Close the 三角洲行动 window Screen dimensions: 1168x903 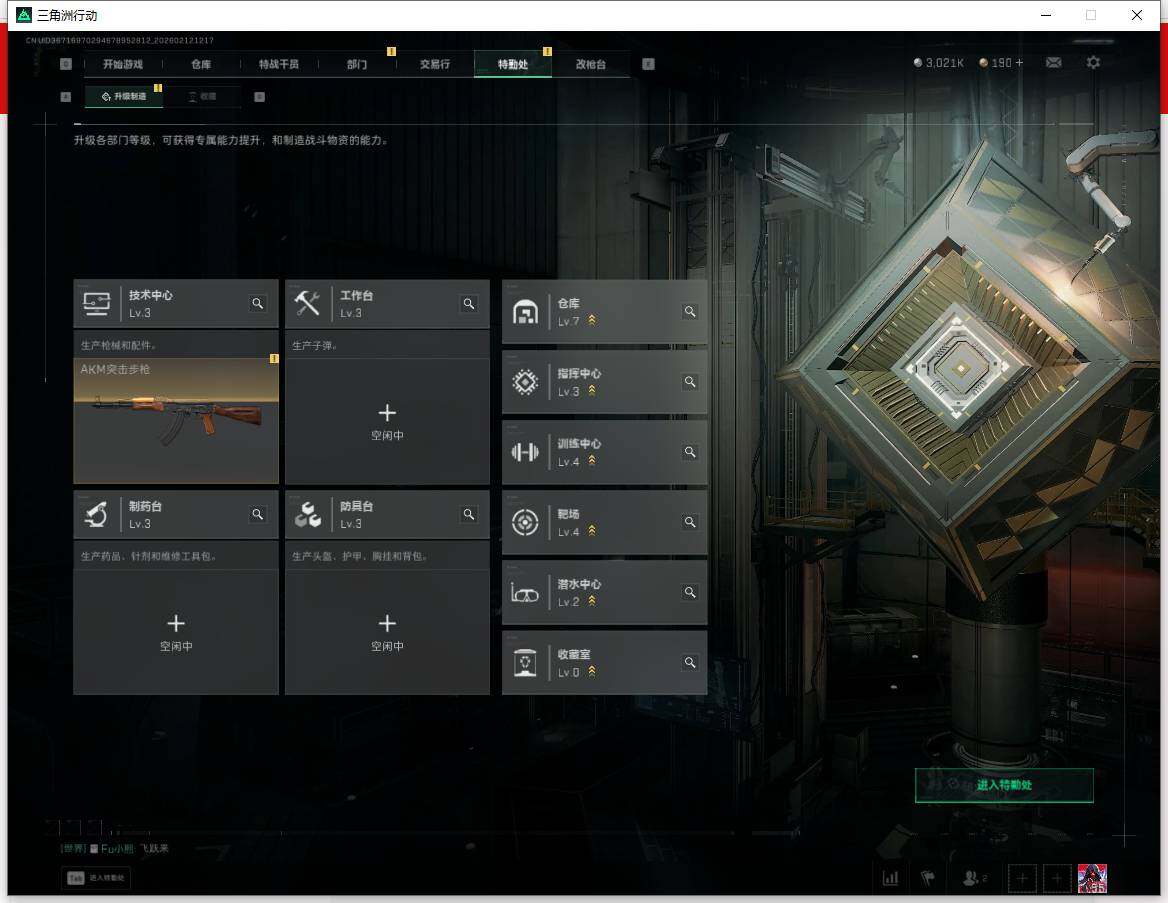pos(1137,15)
